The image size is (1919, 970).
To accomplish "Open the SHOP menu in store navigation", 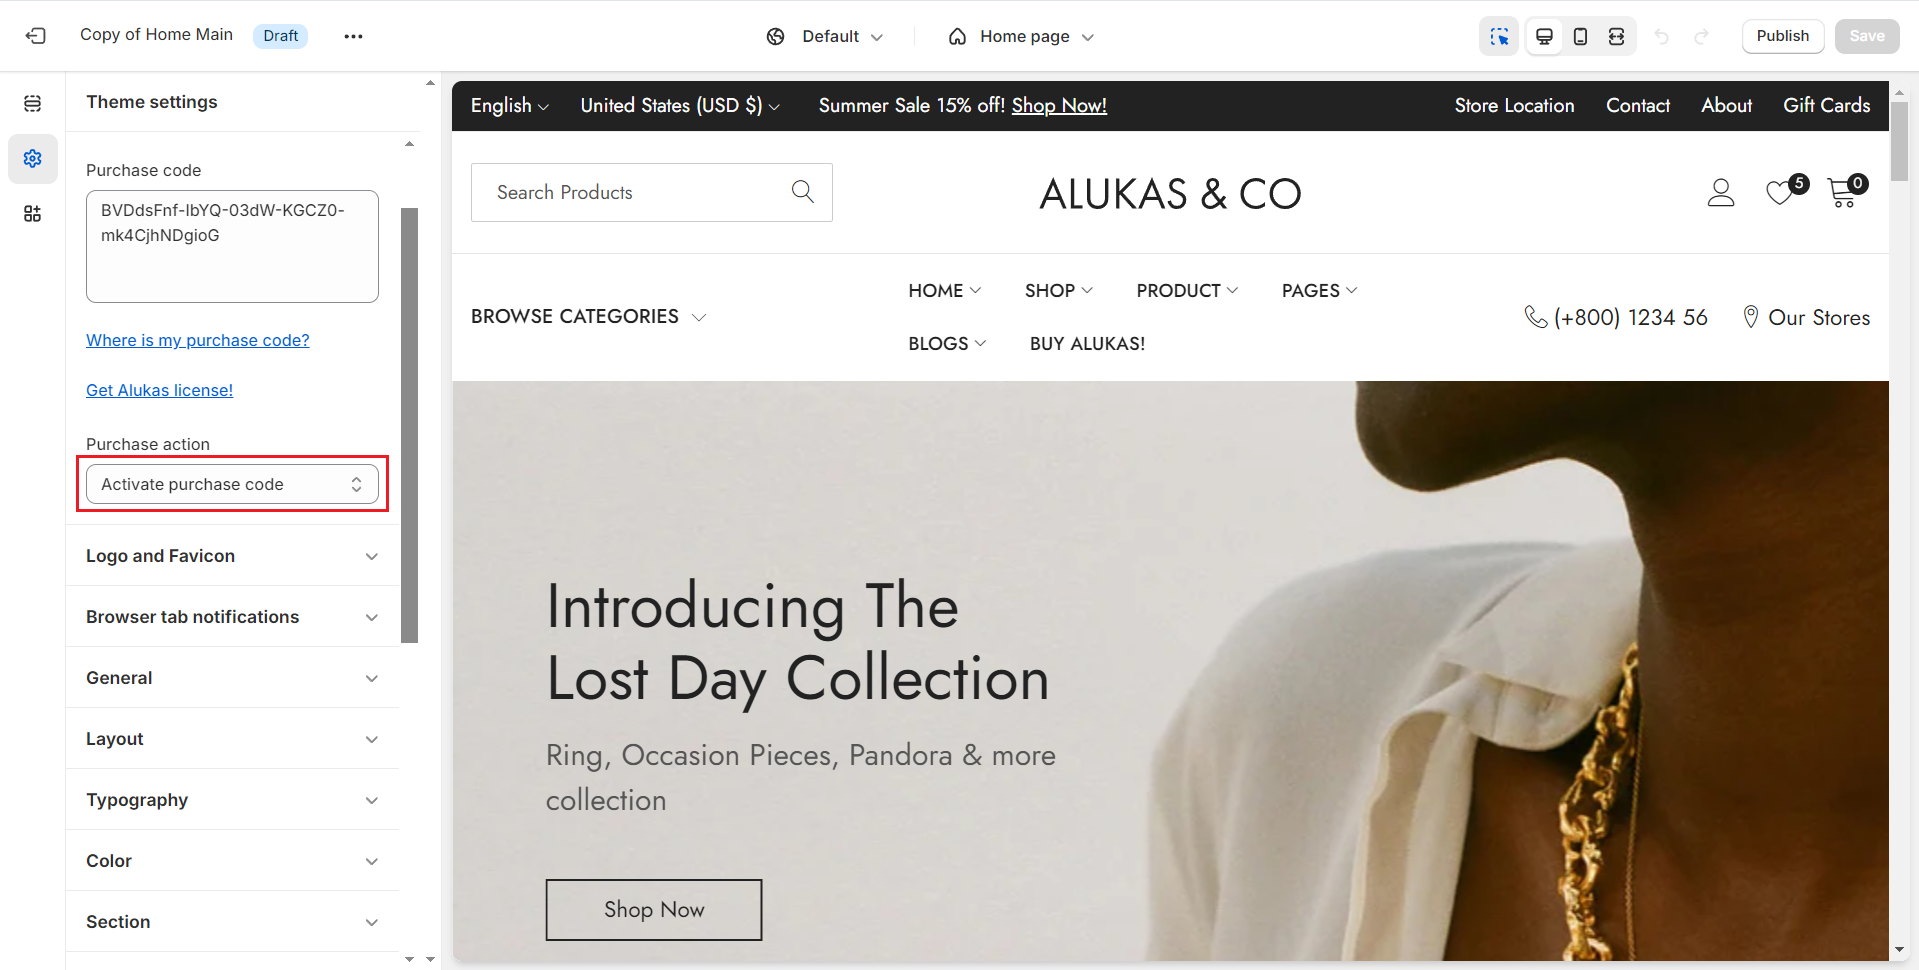I will click(1058, 290).
